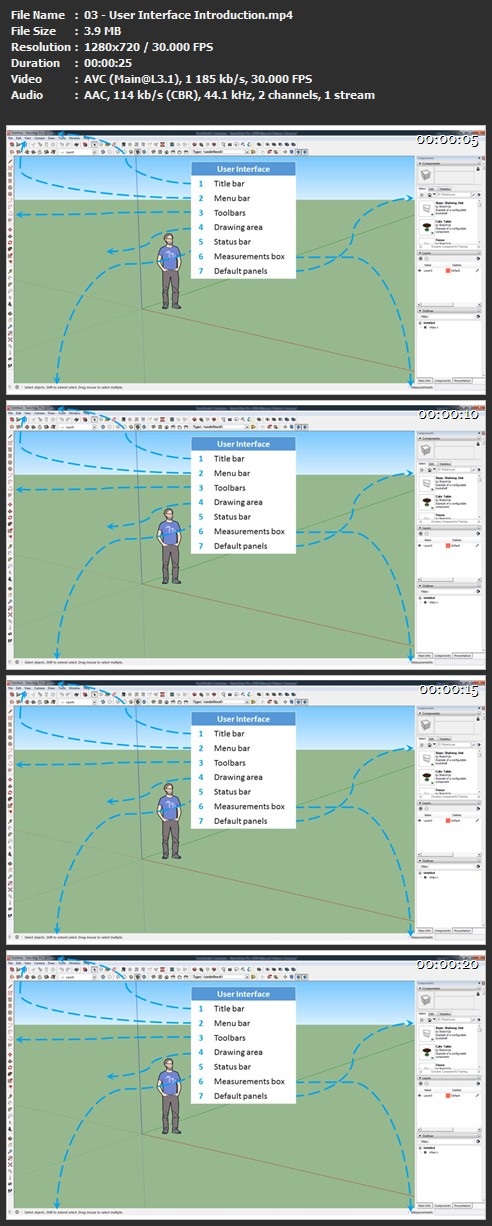This screenshot has width=492, height=1226.
Task: Click Outliner details arrow icon in the 00:00:05 frame
Action: pyautogui.click(x=478, y=316)
